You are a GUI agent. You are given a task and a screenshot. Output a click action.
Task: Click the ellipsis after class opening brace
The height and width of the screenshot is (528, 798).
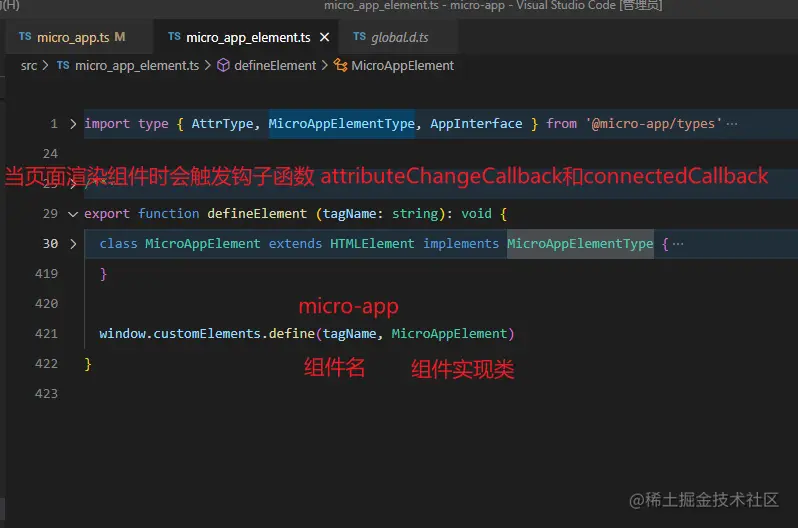pos(678,244)
